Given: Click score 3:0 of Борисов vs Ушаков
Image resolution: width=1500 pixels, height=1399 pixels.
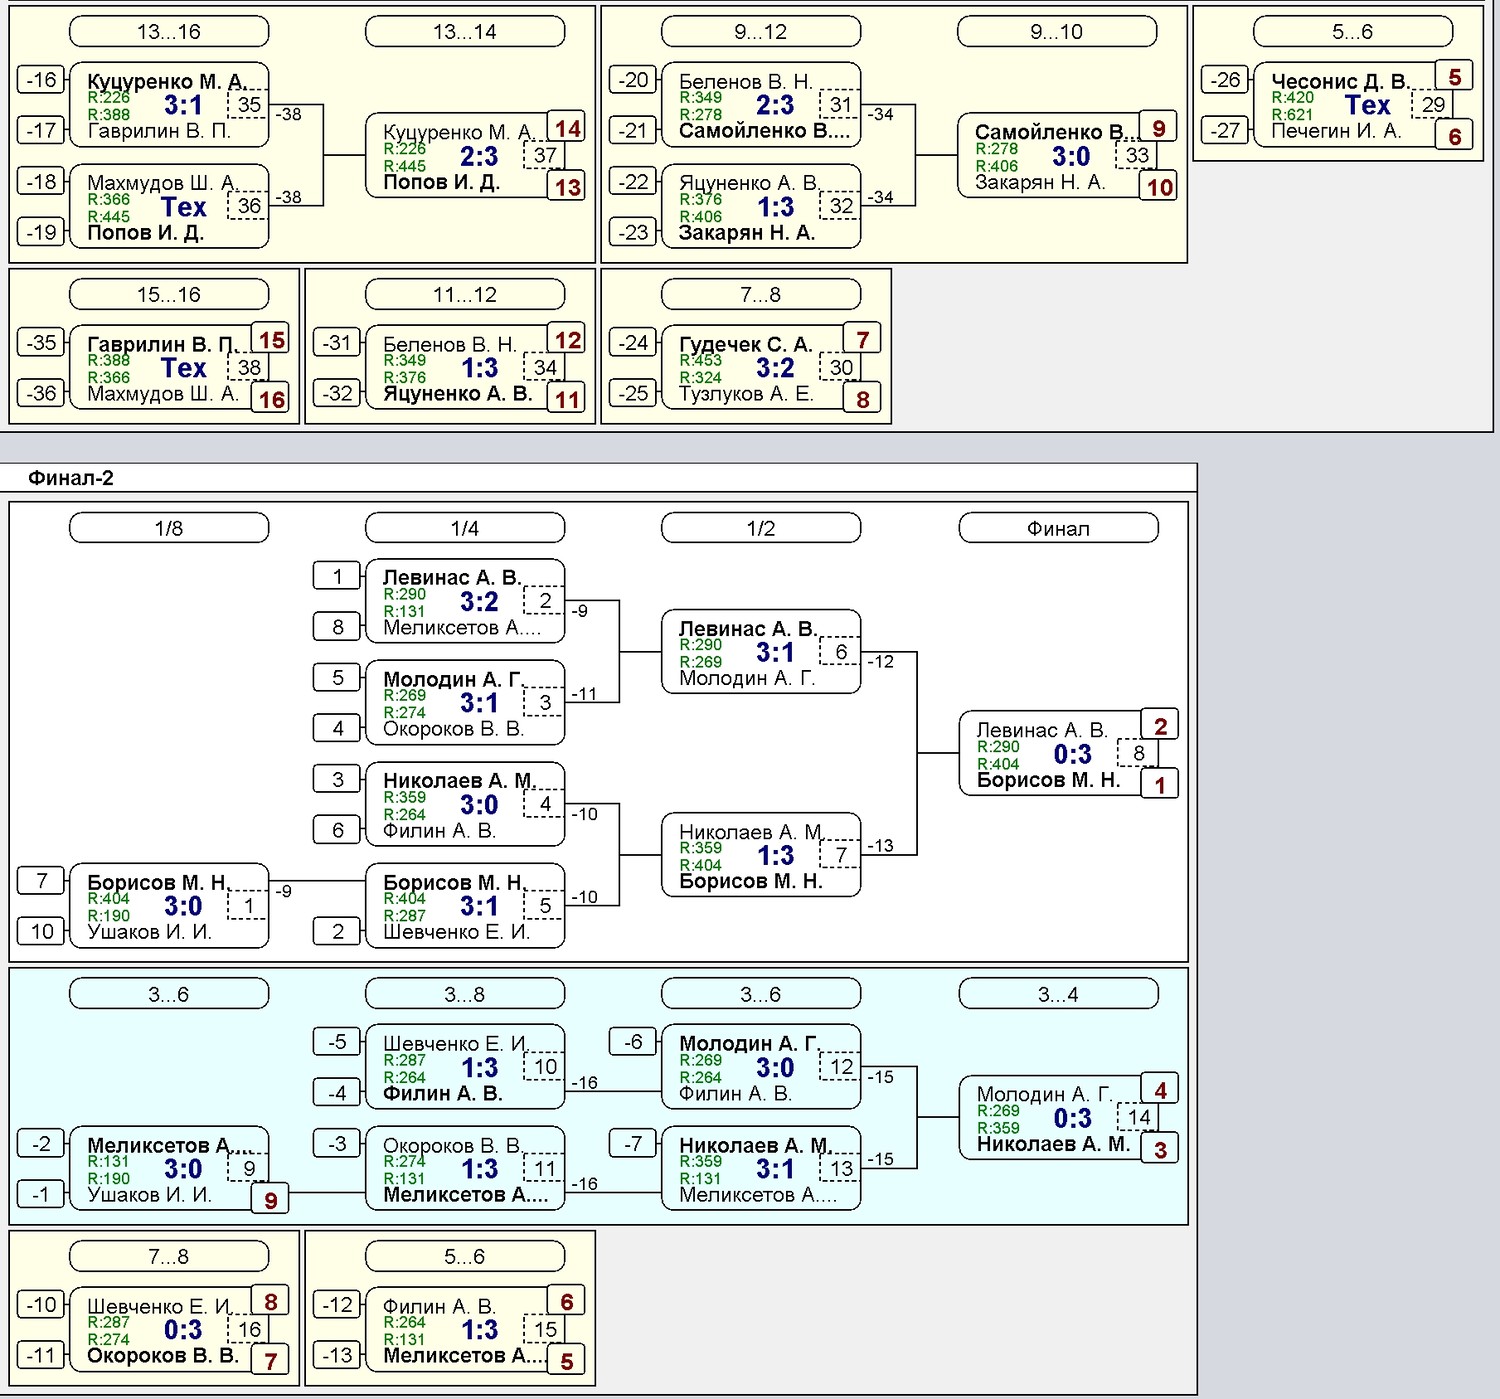Looking at the screenshot, I should click(x=183, y=906).
